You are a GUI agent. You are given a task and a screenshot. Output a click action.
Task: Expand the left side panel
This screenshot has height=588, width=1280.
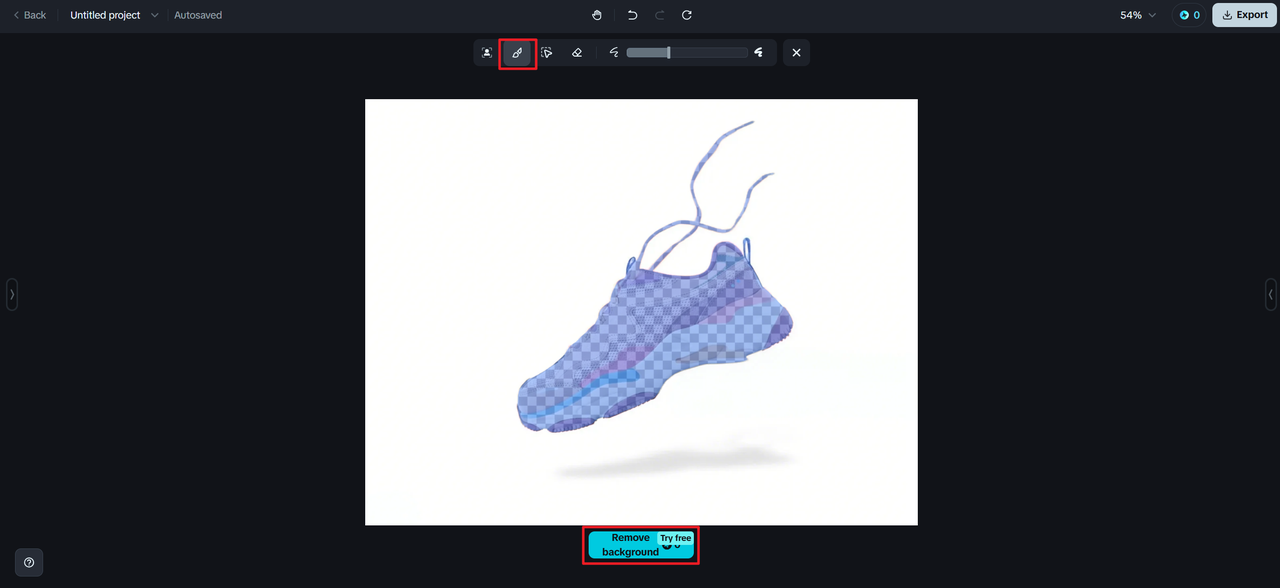[12, 295]
